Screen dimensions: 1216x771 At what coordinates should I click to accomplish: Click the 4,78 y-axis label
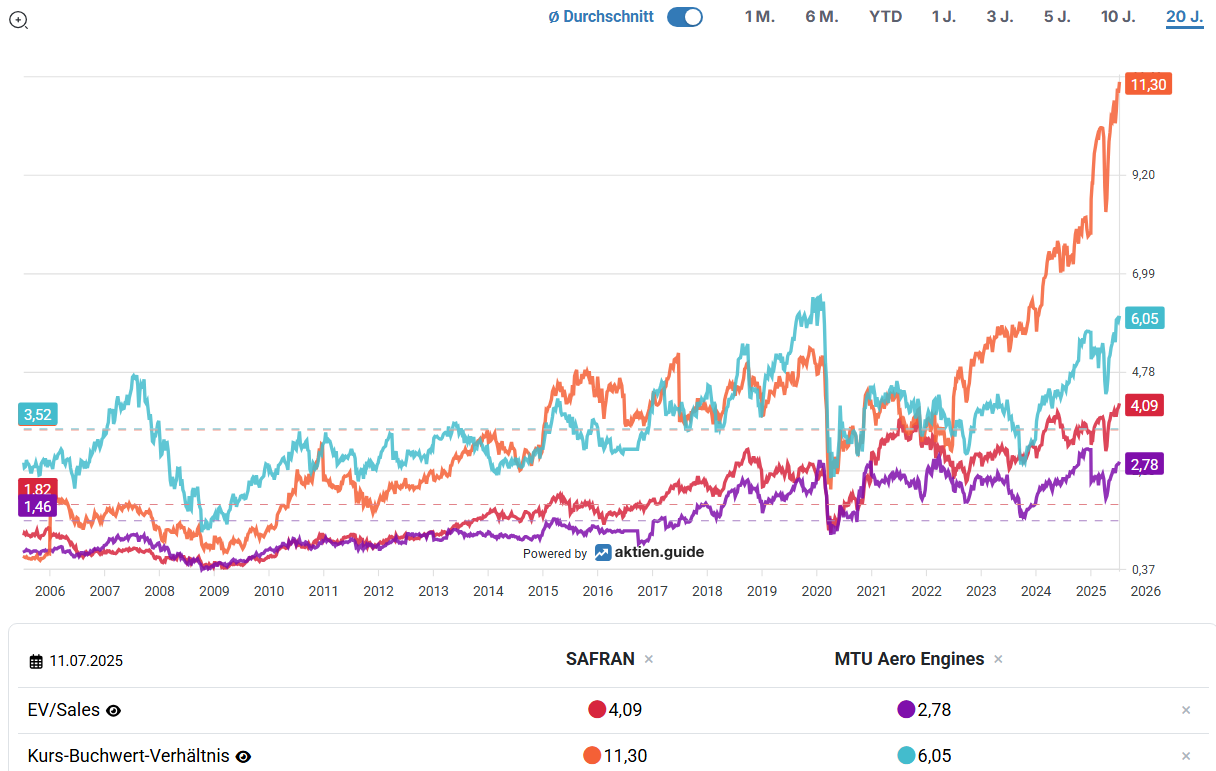[x=1143, y=372]
